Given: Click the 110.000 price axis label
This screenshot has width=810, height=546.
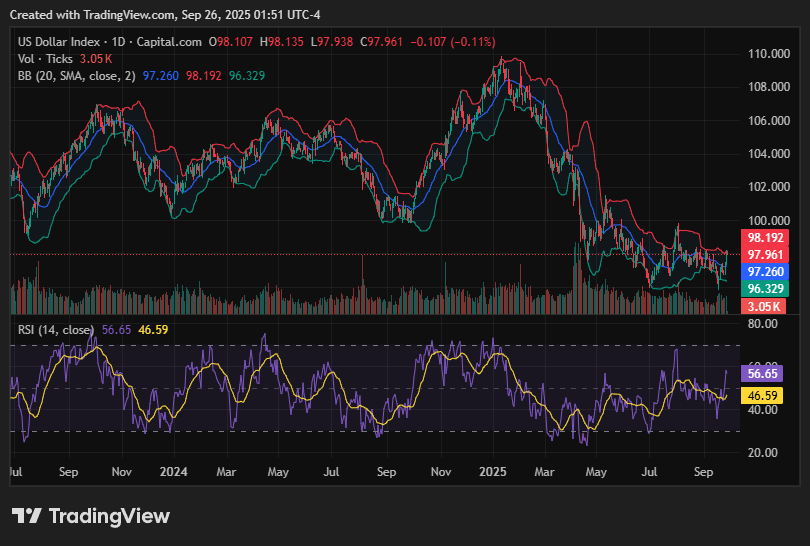Looking at the screenshot, I should (x=769, y=54).
